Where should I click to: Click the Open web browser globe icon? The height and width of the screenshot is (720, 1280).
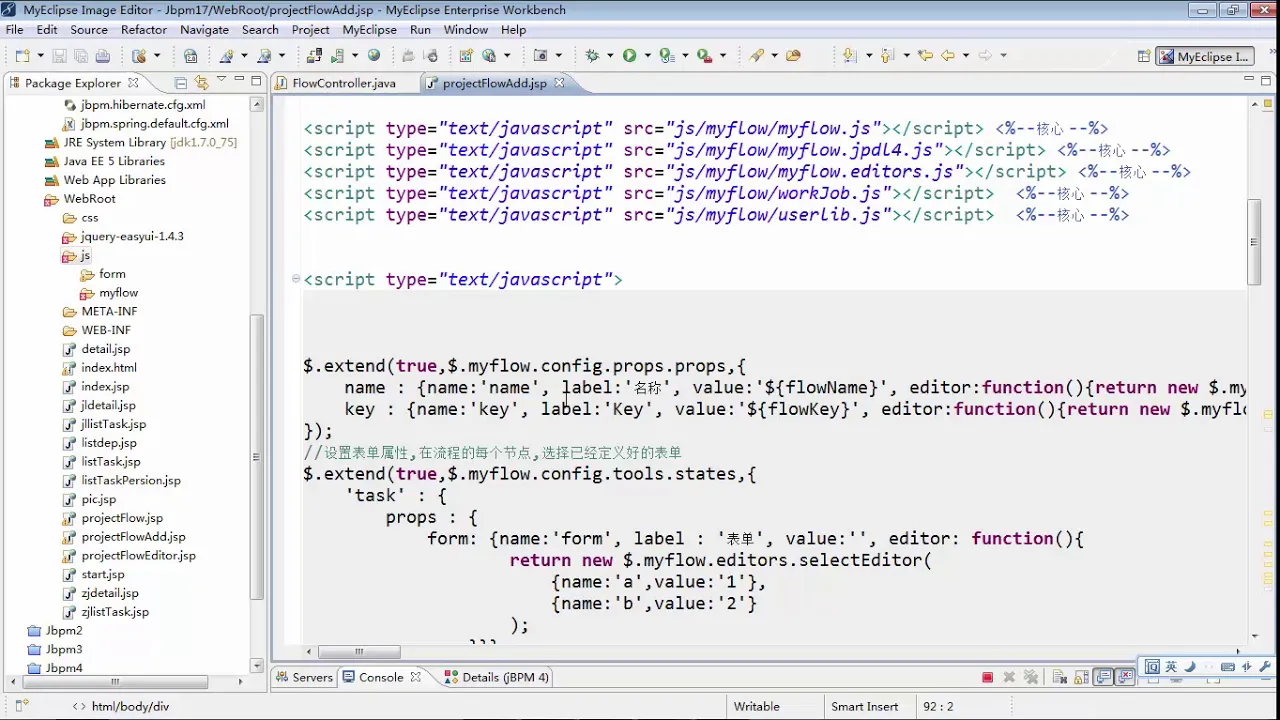point(374,56)
